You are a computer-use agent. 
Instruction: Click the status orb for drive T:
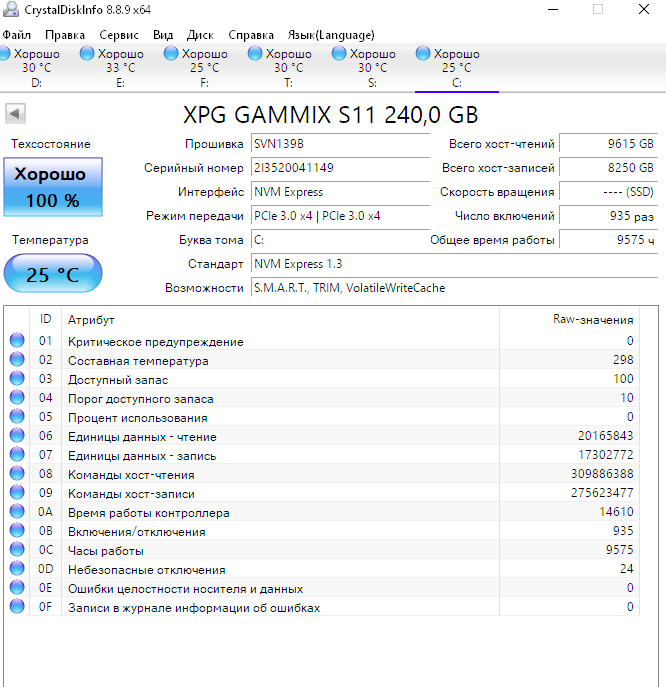pyautogui.click(x=255, y=53)
